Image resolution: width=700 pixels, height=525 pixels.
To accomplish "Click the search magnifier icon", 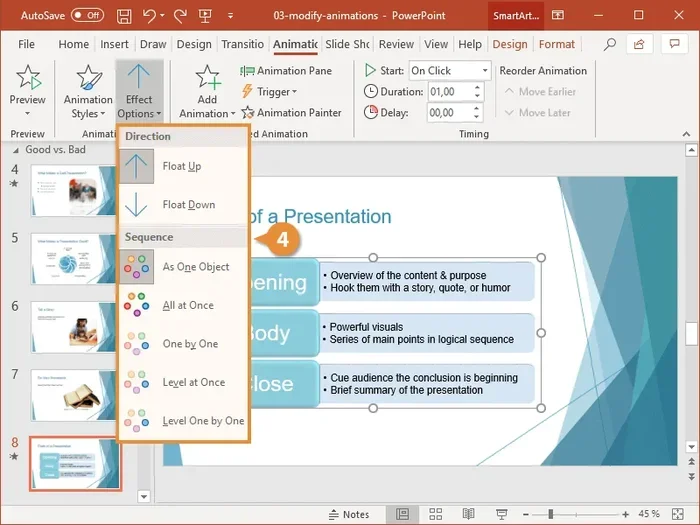I will (609, 44).
